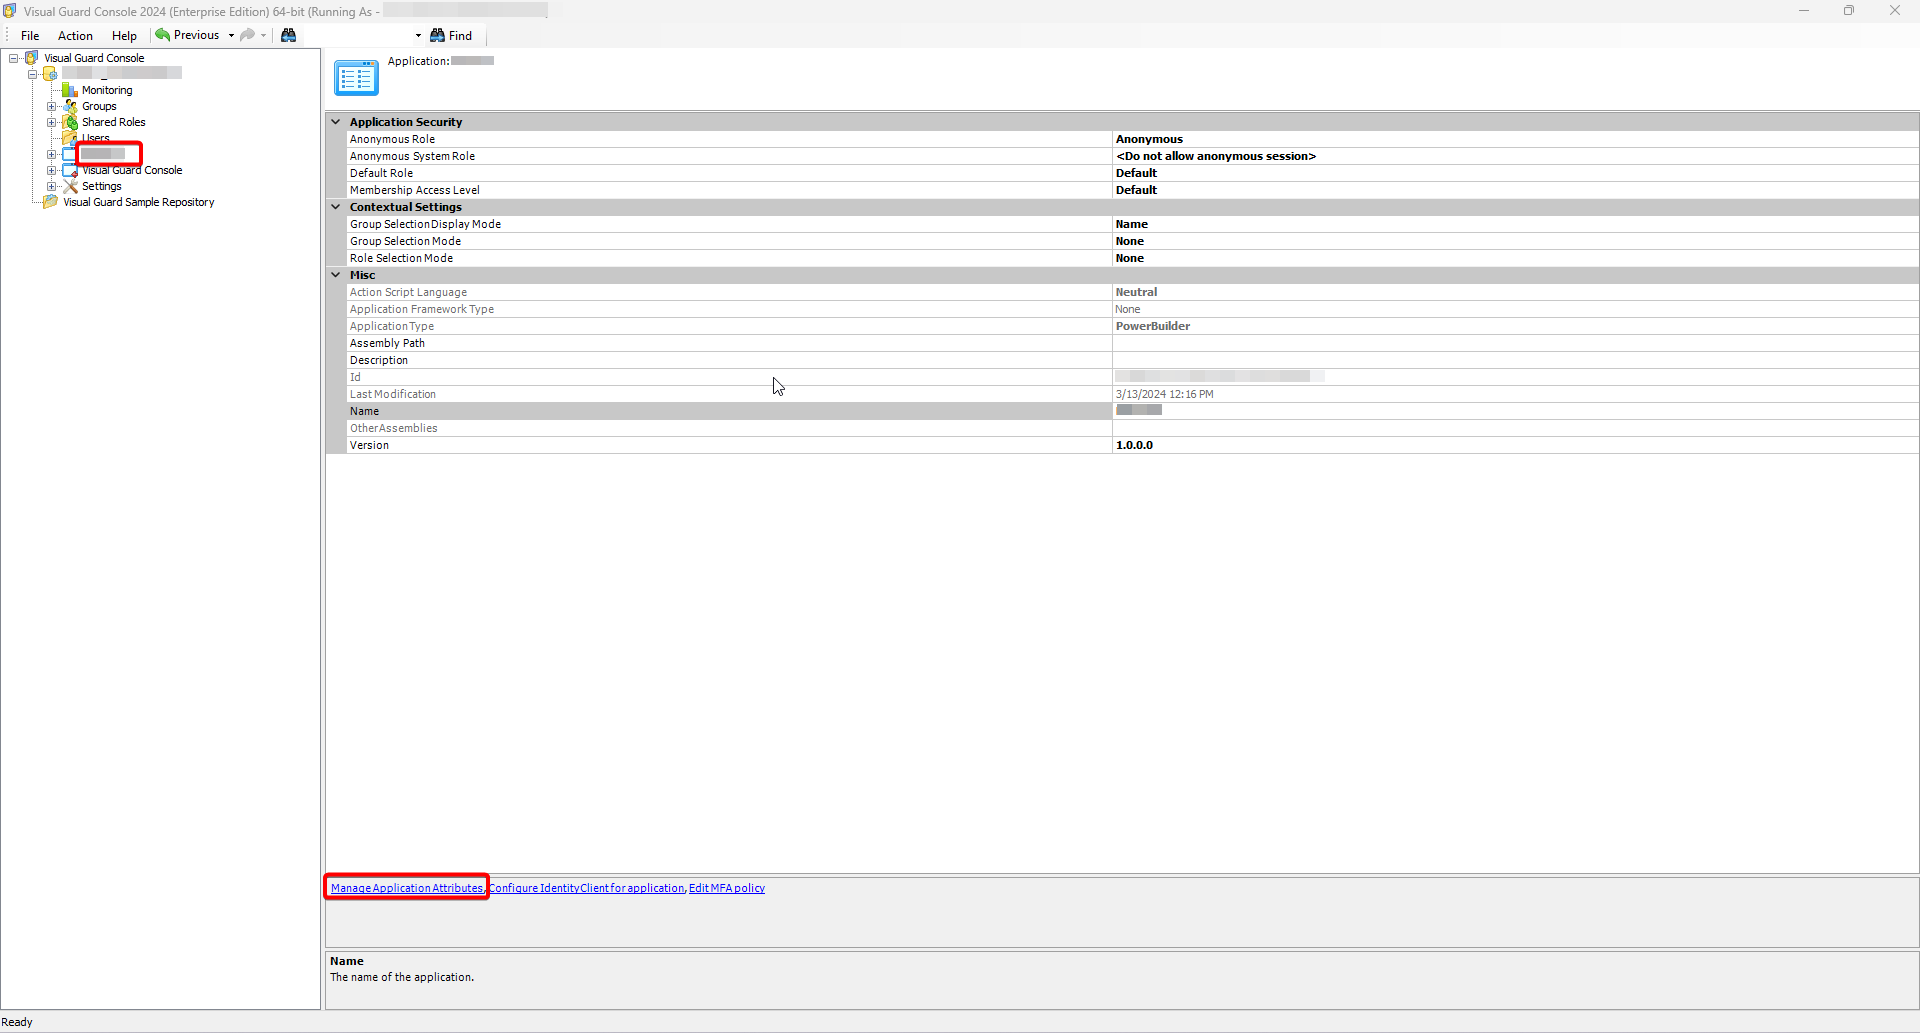The width and height of the screenshot is (1920, 1033).
Task: Expand the Groups tree node plus sign
Action: point(52,106)
